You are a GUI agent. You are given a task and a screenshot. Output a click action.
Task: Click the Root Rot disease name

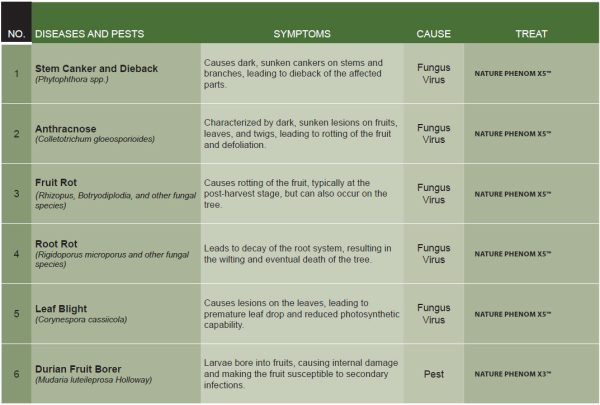coord(59,242)
